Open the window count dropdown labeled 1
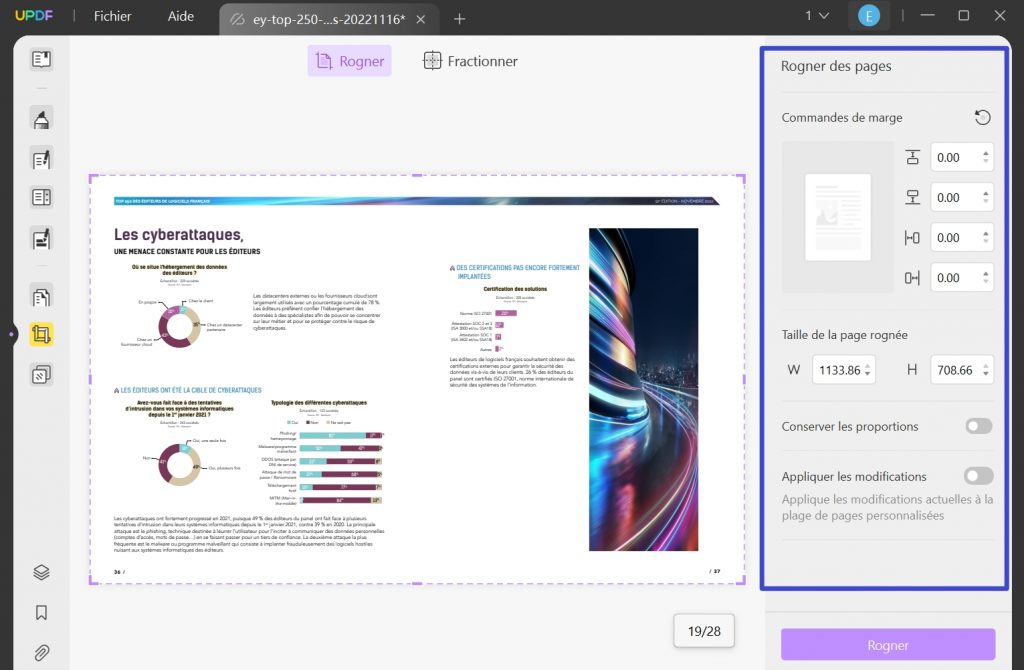1024x670 pixels. (x=816, y=16)
